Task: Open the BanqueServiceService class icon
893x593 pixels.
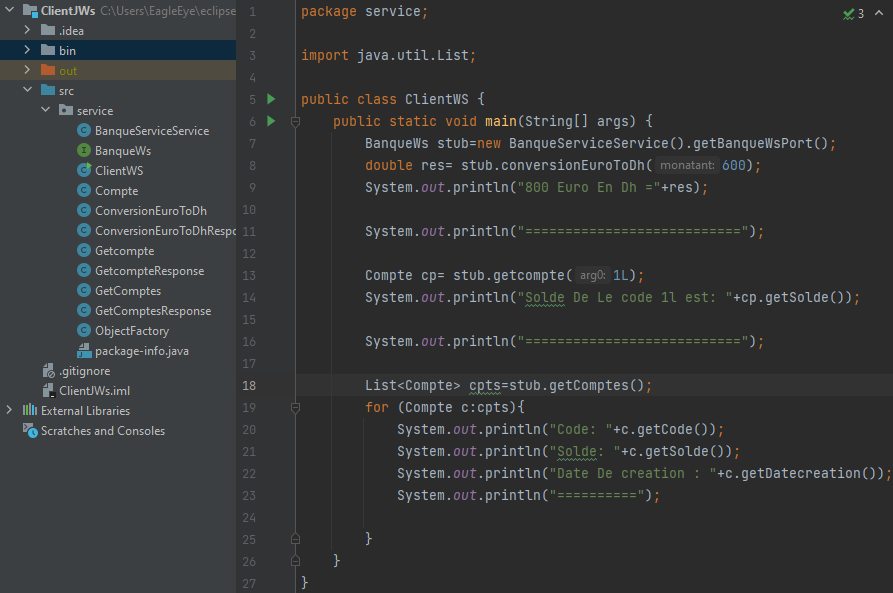Action: [84, 130]
